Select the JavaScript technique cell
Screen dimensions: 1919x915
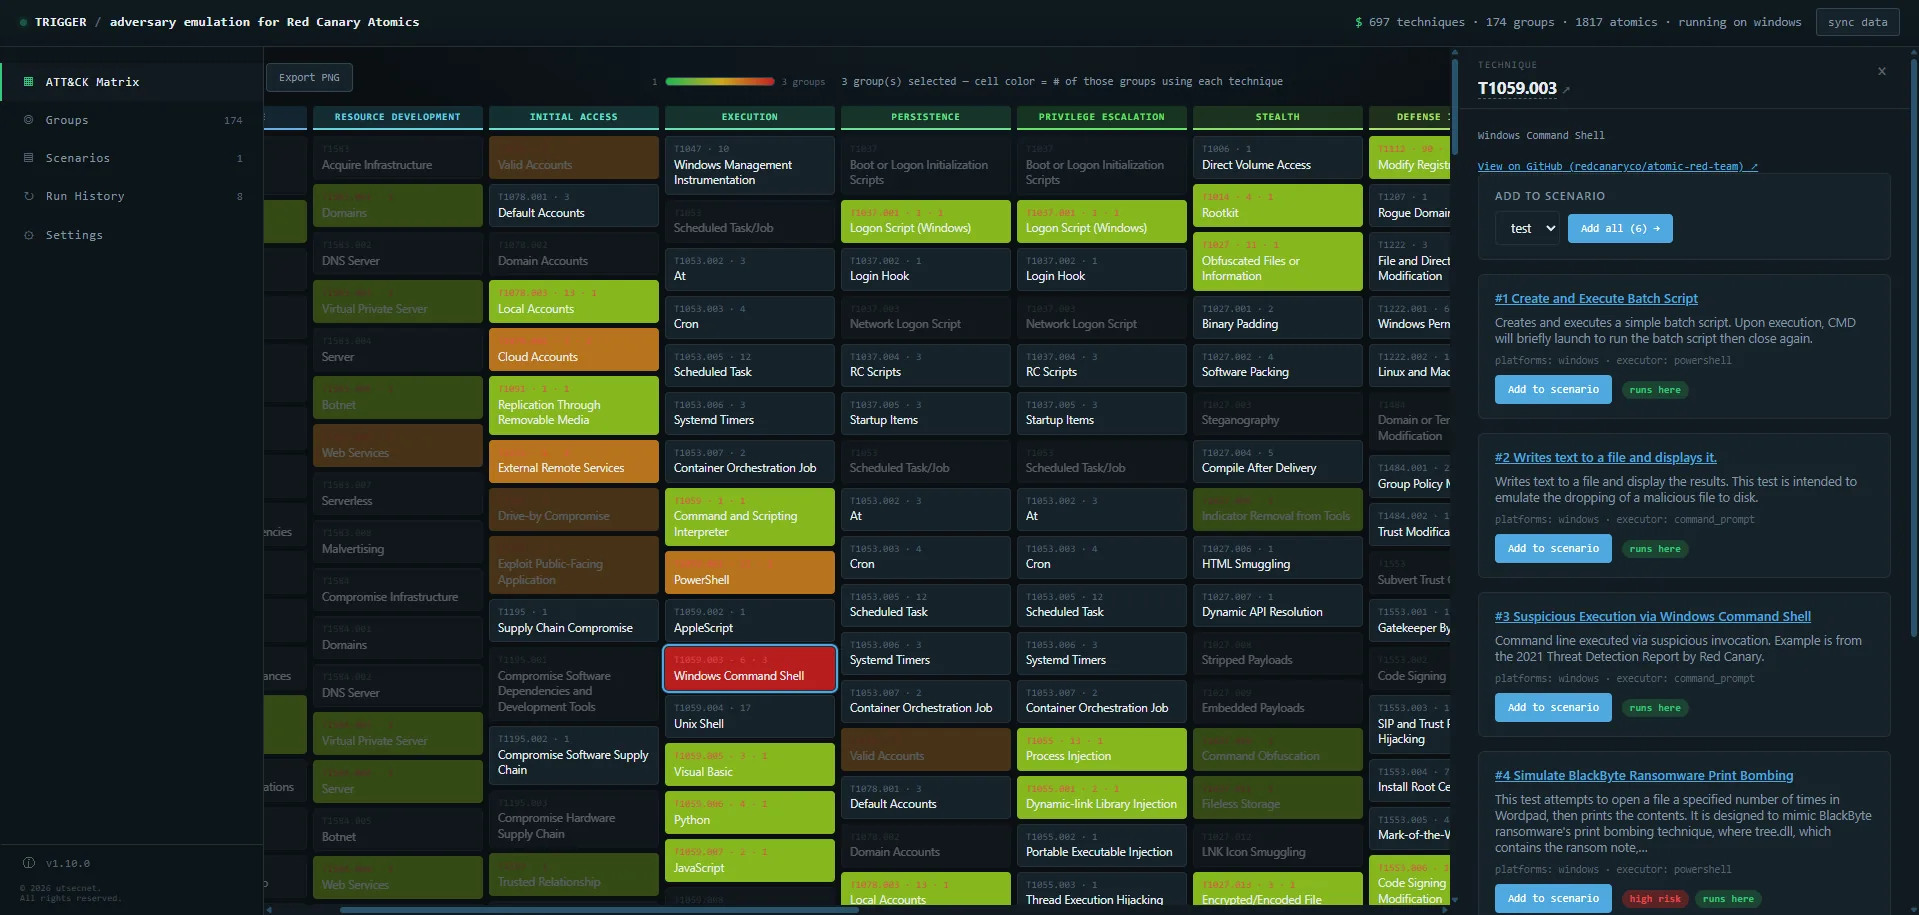coord(749,861)
